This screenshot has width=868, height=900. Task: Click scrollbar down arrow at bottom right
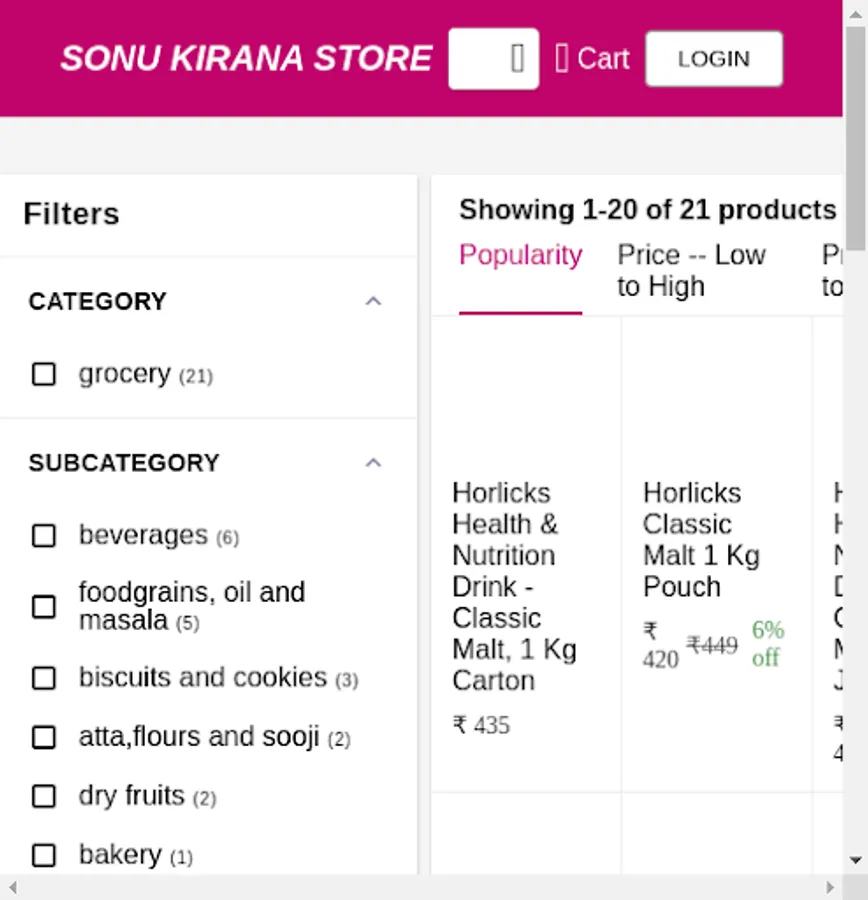pos(855,859)
